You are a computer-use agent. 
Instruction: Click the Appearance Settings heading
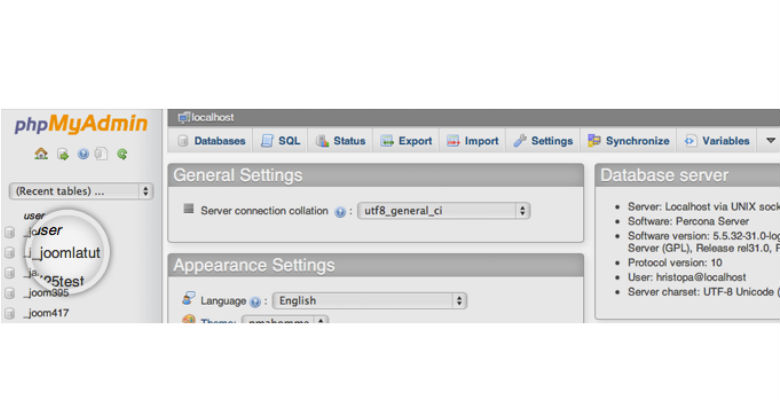[x=254, y=265]
